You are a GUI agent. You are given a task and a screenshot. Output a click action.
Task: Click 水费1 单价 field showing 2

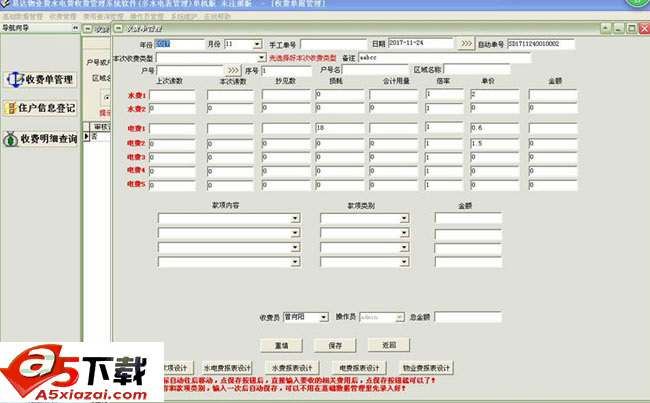[495, 95]
